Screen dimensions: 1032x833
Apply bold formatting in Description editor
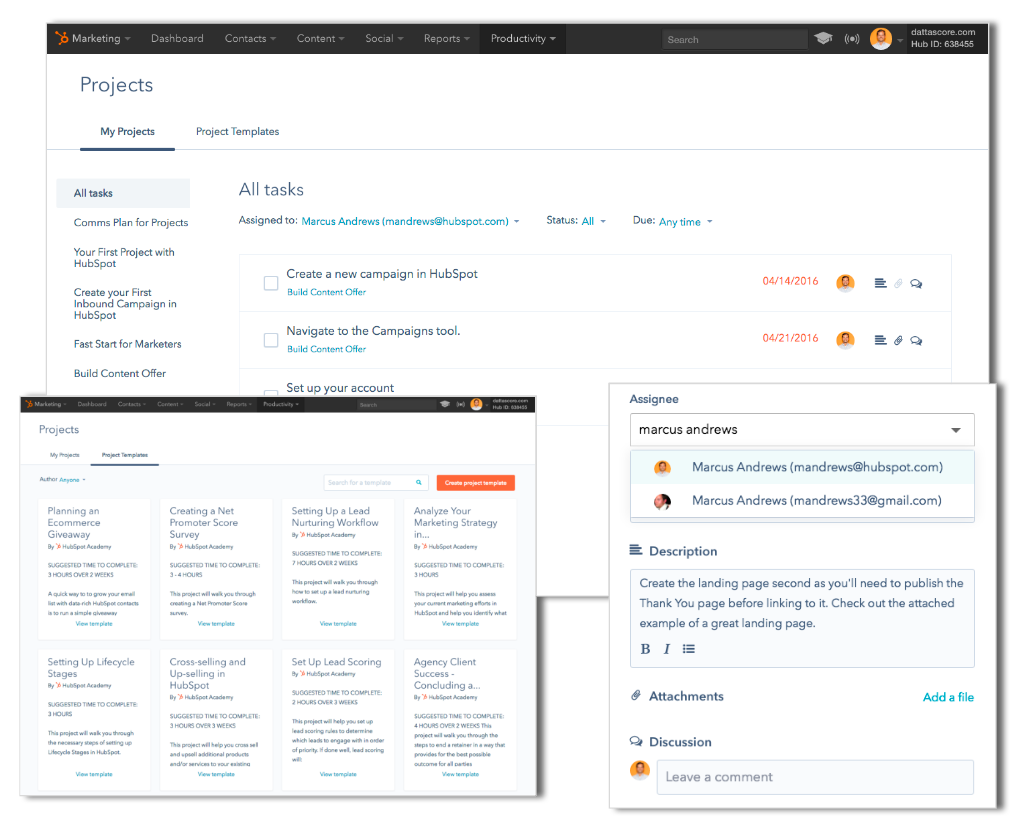pos(645,649)
